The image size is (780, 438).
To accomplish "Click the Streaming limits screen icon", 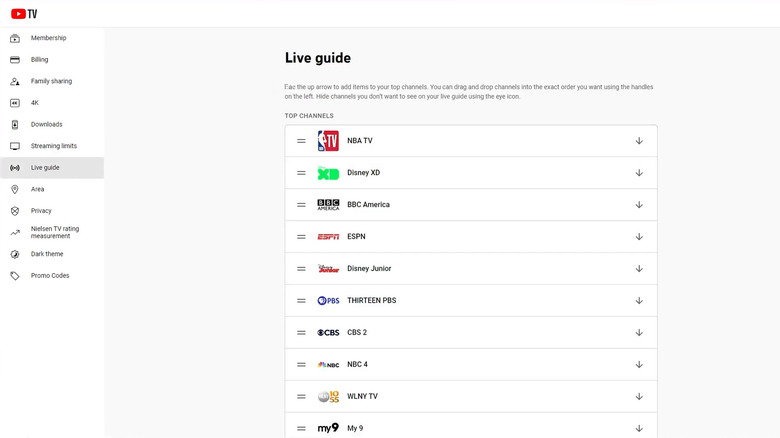I will point(15,146).
